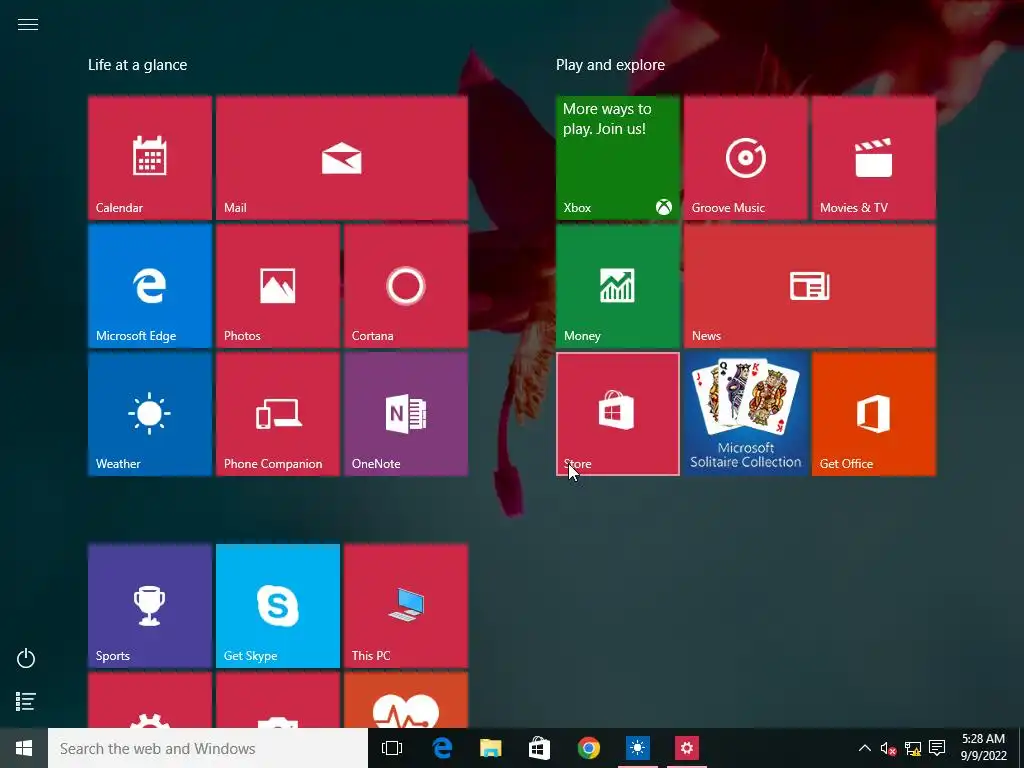Show hidden system tray icons
The width and height of the screenshot is (1024, 768).
point(864,748)
